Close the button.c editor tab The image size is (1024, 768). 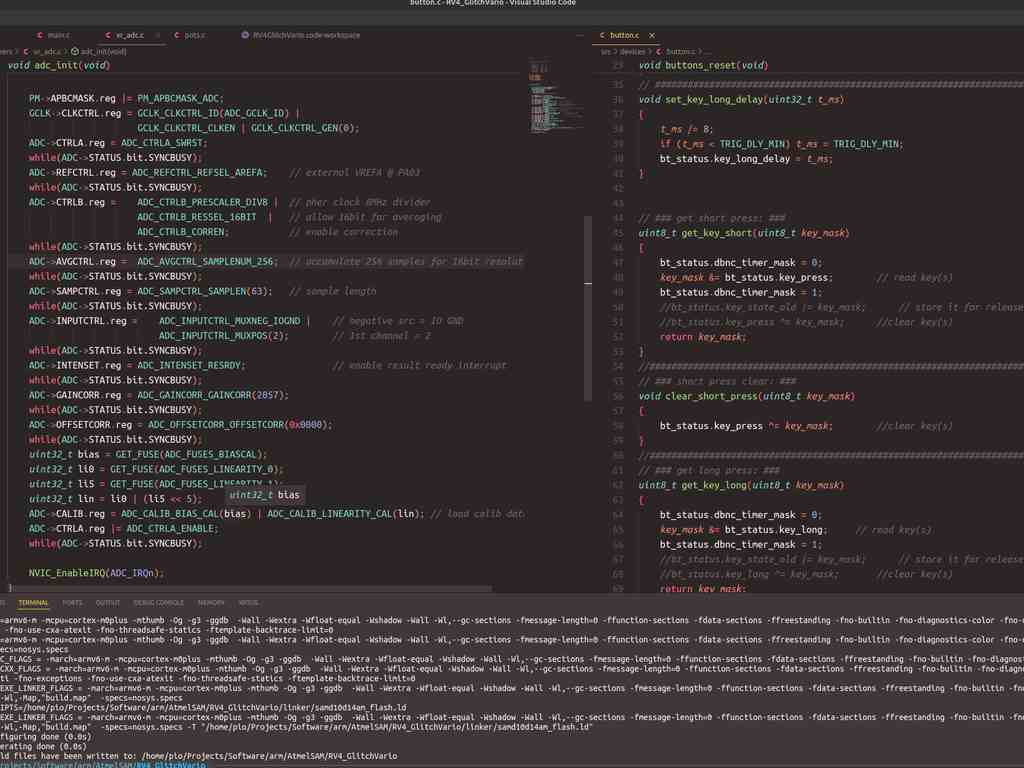coord(651,35)
